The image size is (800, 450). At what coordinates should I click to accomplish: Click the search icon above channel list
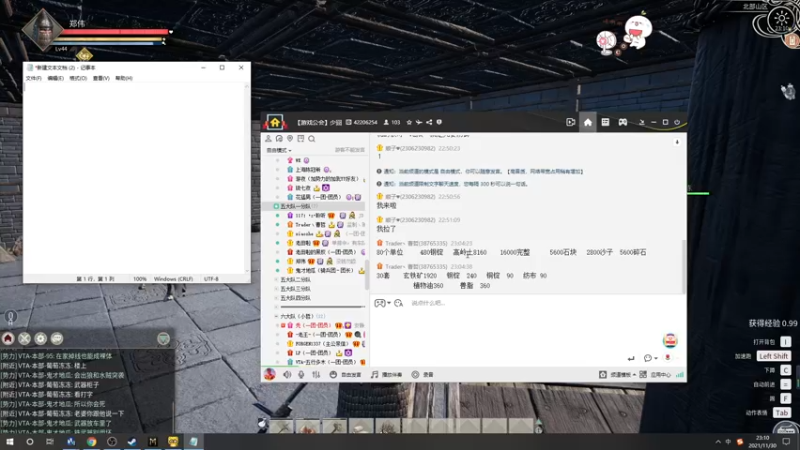(x=312, y=139)
